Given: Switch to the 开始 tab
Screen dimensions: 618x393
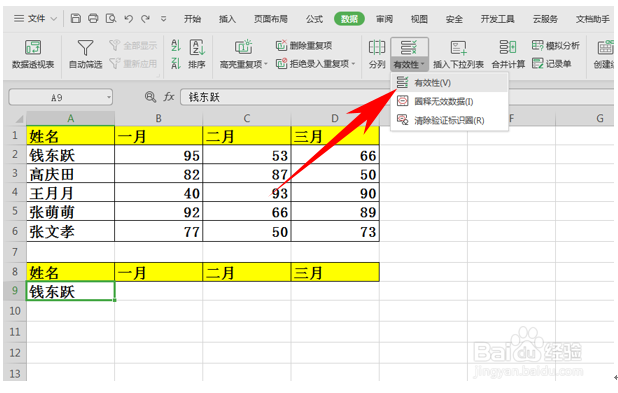Looking at the screenshot, I should pos(192,19).
